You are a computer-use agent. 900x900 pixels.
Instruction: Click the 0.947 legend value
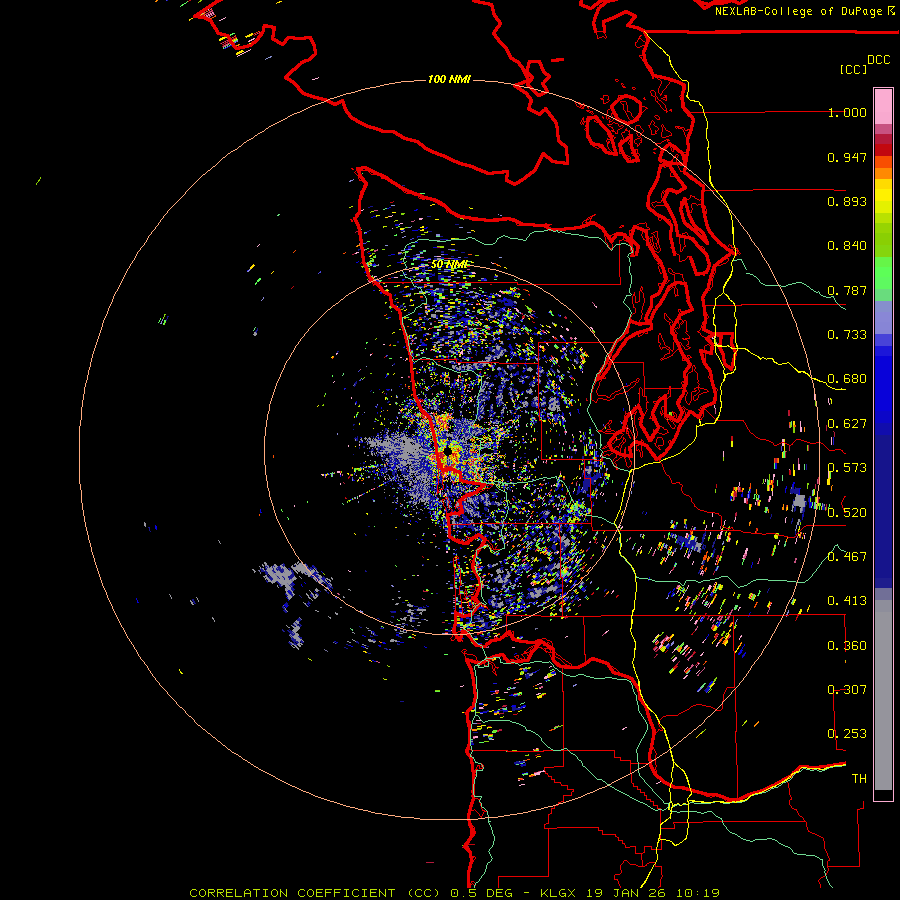coord(847,157)
